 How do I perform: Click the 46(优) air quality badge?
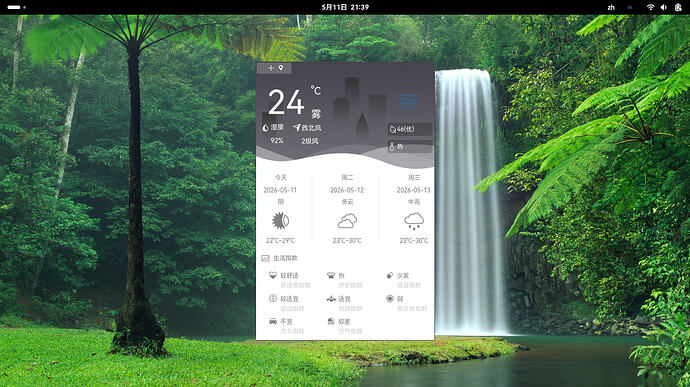pos(410,129)
